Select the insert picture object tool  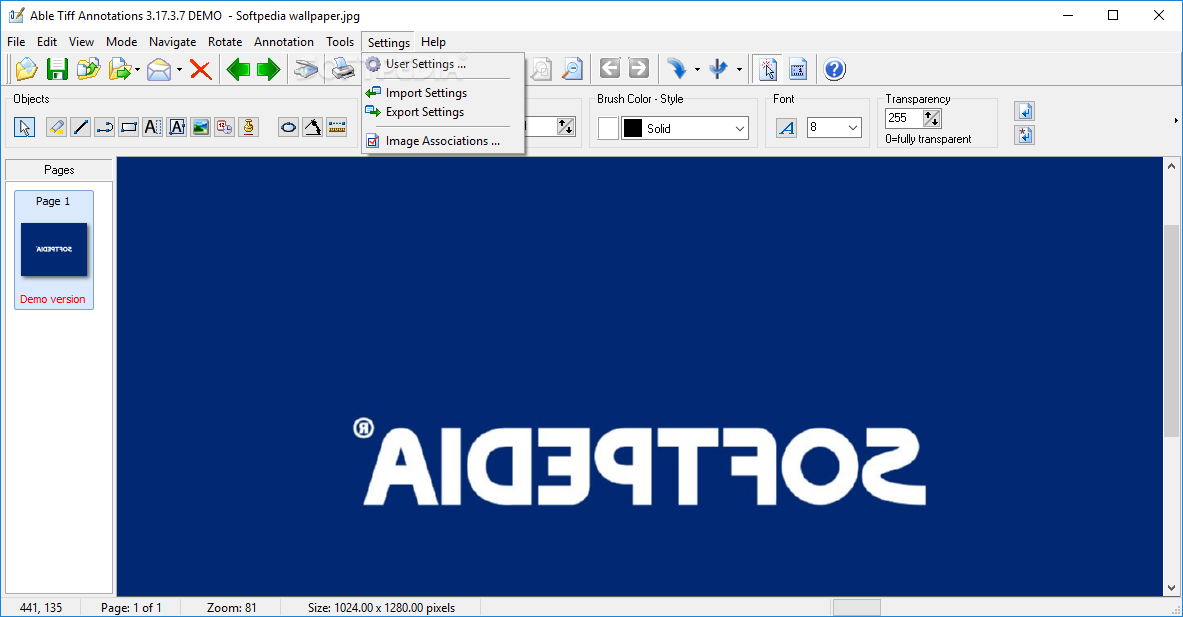[x=201, y=127]
